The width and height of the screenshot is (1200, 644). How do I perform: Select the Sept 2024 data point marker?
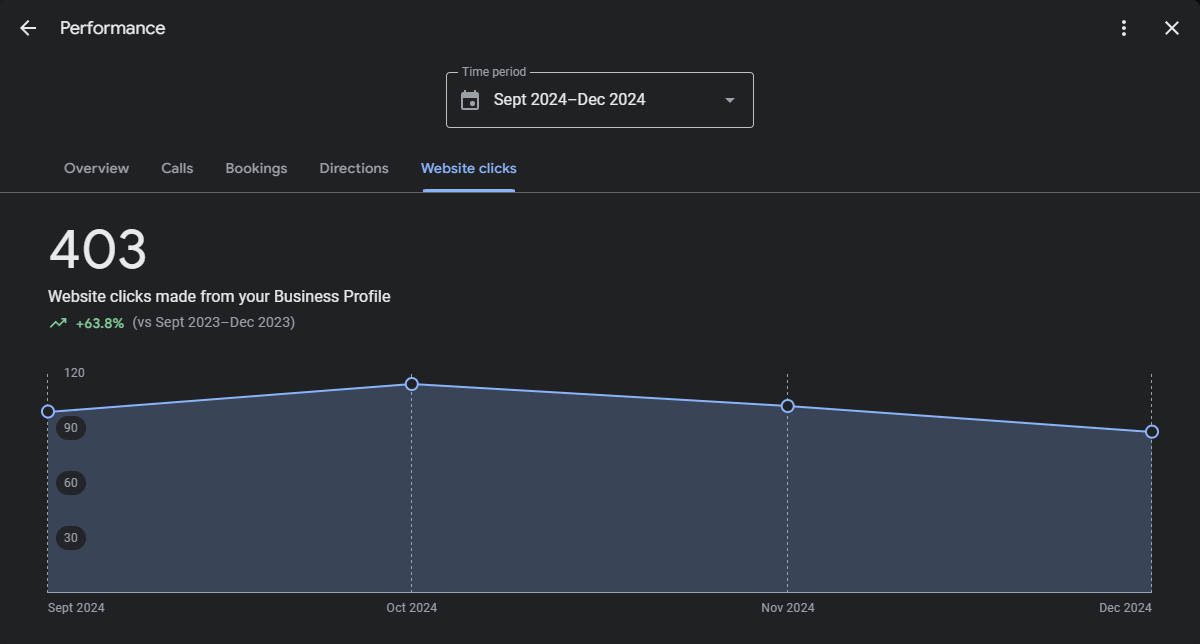[47, 411]
